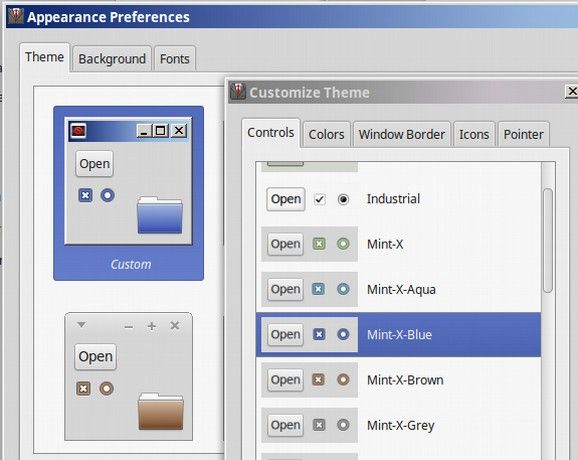Click the blue folder icon in Custom theme preview
Screen dimensions: 578x460
[x=160, y=215]
